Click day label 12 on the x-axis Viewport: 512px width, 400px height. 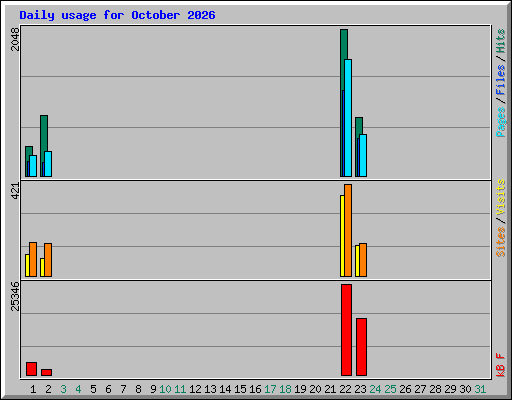pos(195,389)
